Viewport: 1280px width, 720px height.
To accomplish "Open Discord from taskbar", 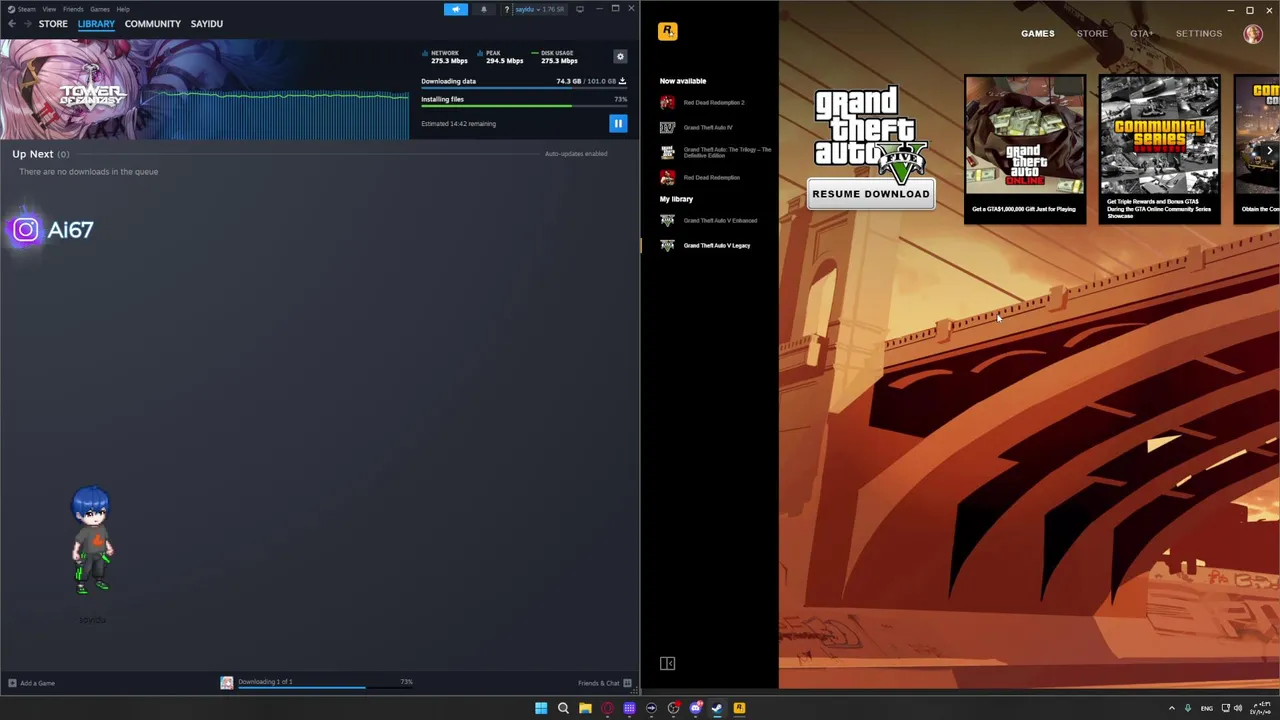I will (695, 708).
